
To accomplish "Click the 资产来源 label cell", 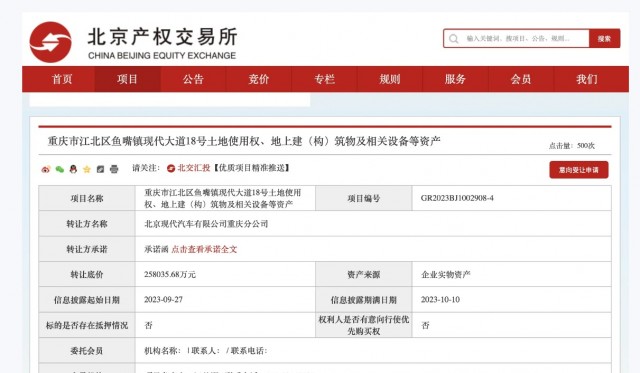I will point(364,275).
